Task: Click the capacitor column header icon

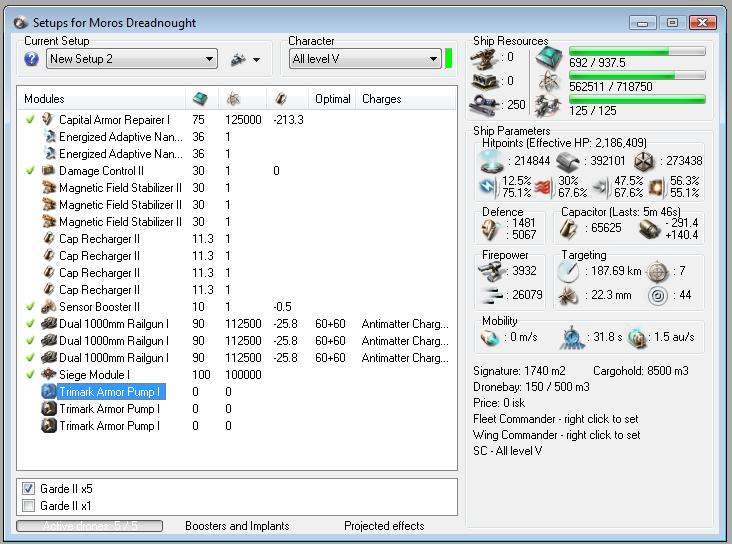Action: point(281,99)
